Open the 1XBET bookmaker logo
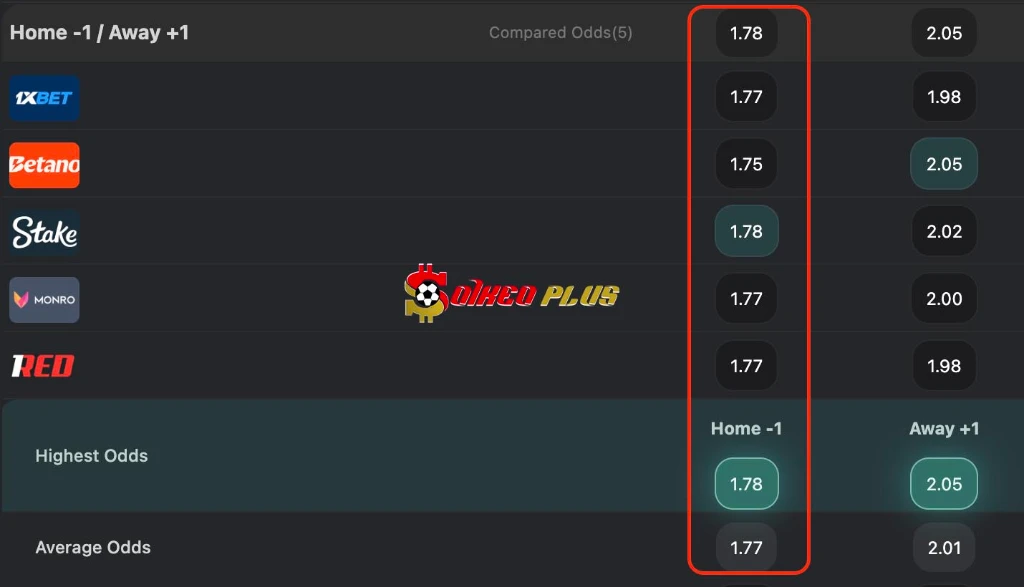This screenshot has width=1024, height=587. pos(44,98)
